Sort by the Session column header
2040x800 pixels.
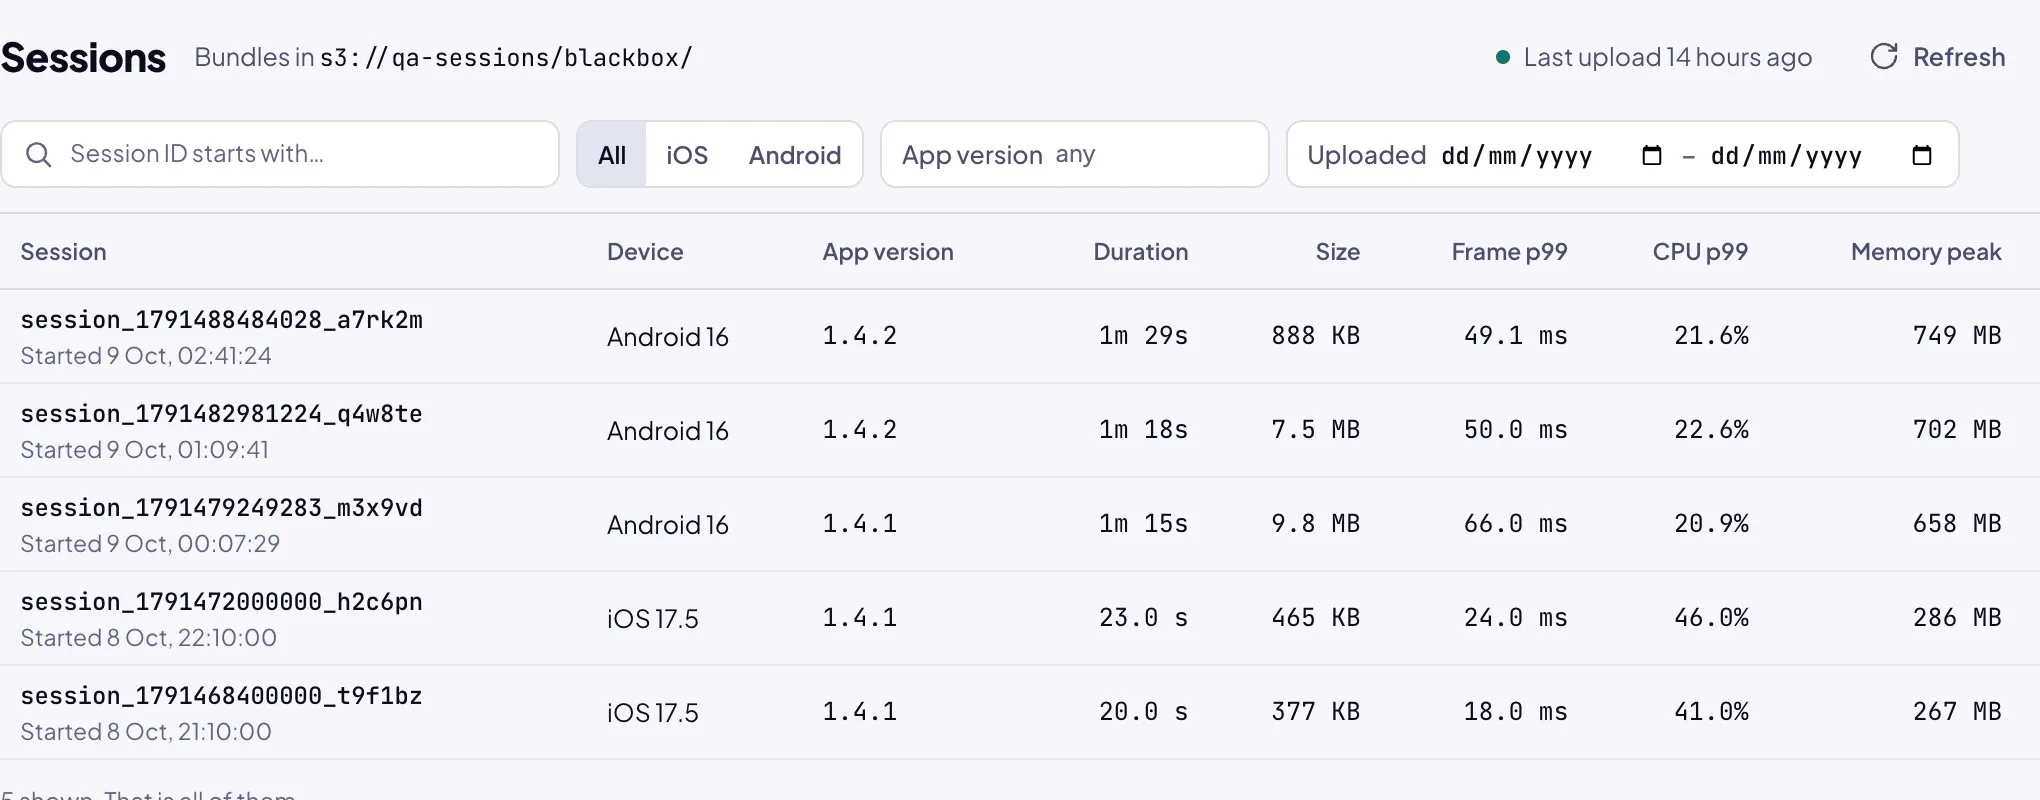63,252
